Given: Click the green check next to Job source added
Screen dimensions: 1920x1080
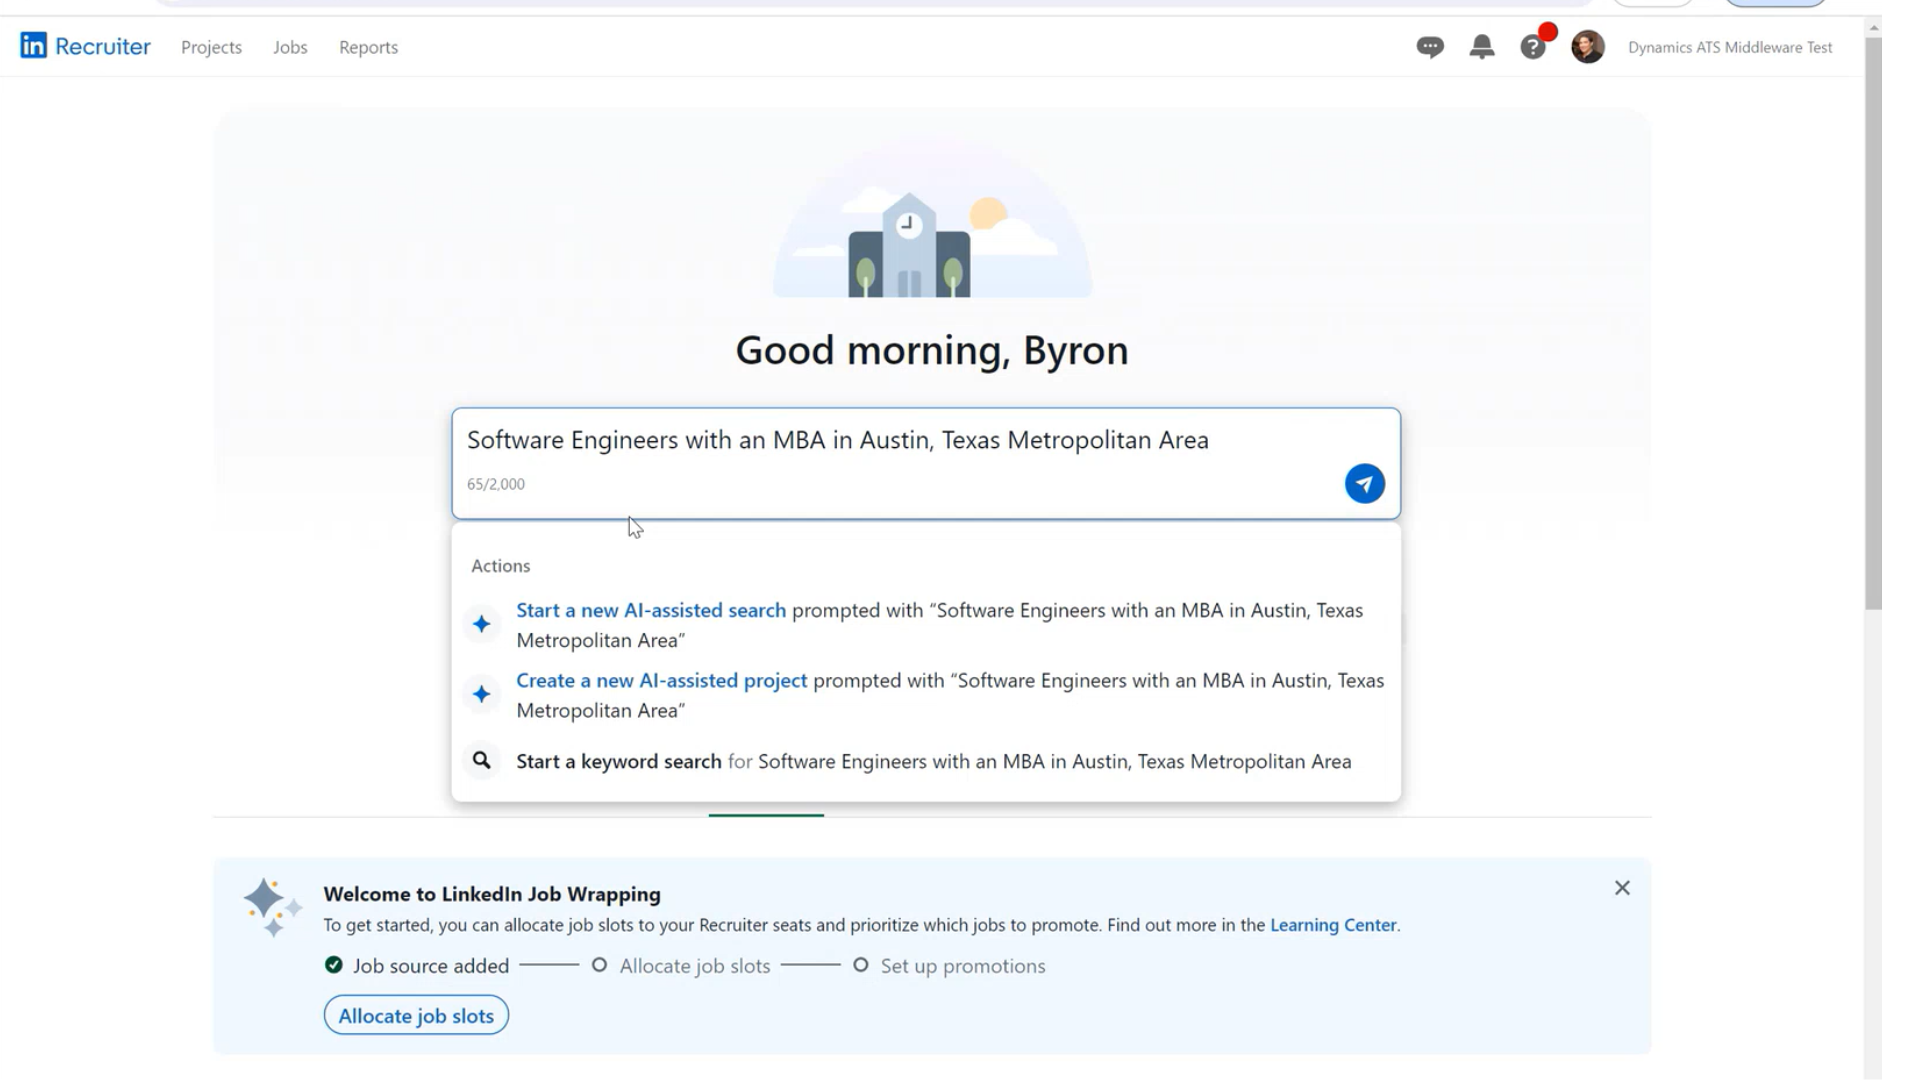Looking at the screenshot, I should coord(334,965).
